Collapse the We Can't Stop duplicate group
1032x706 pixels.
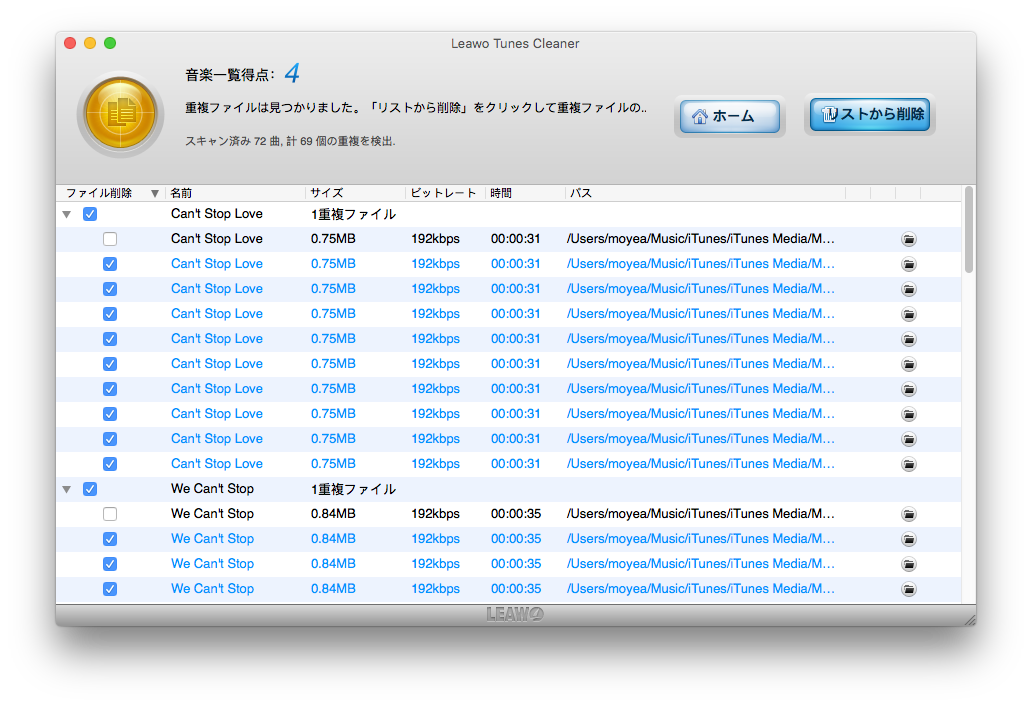pos(67,489)
